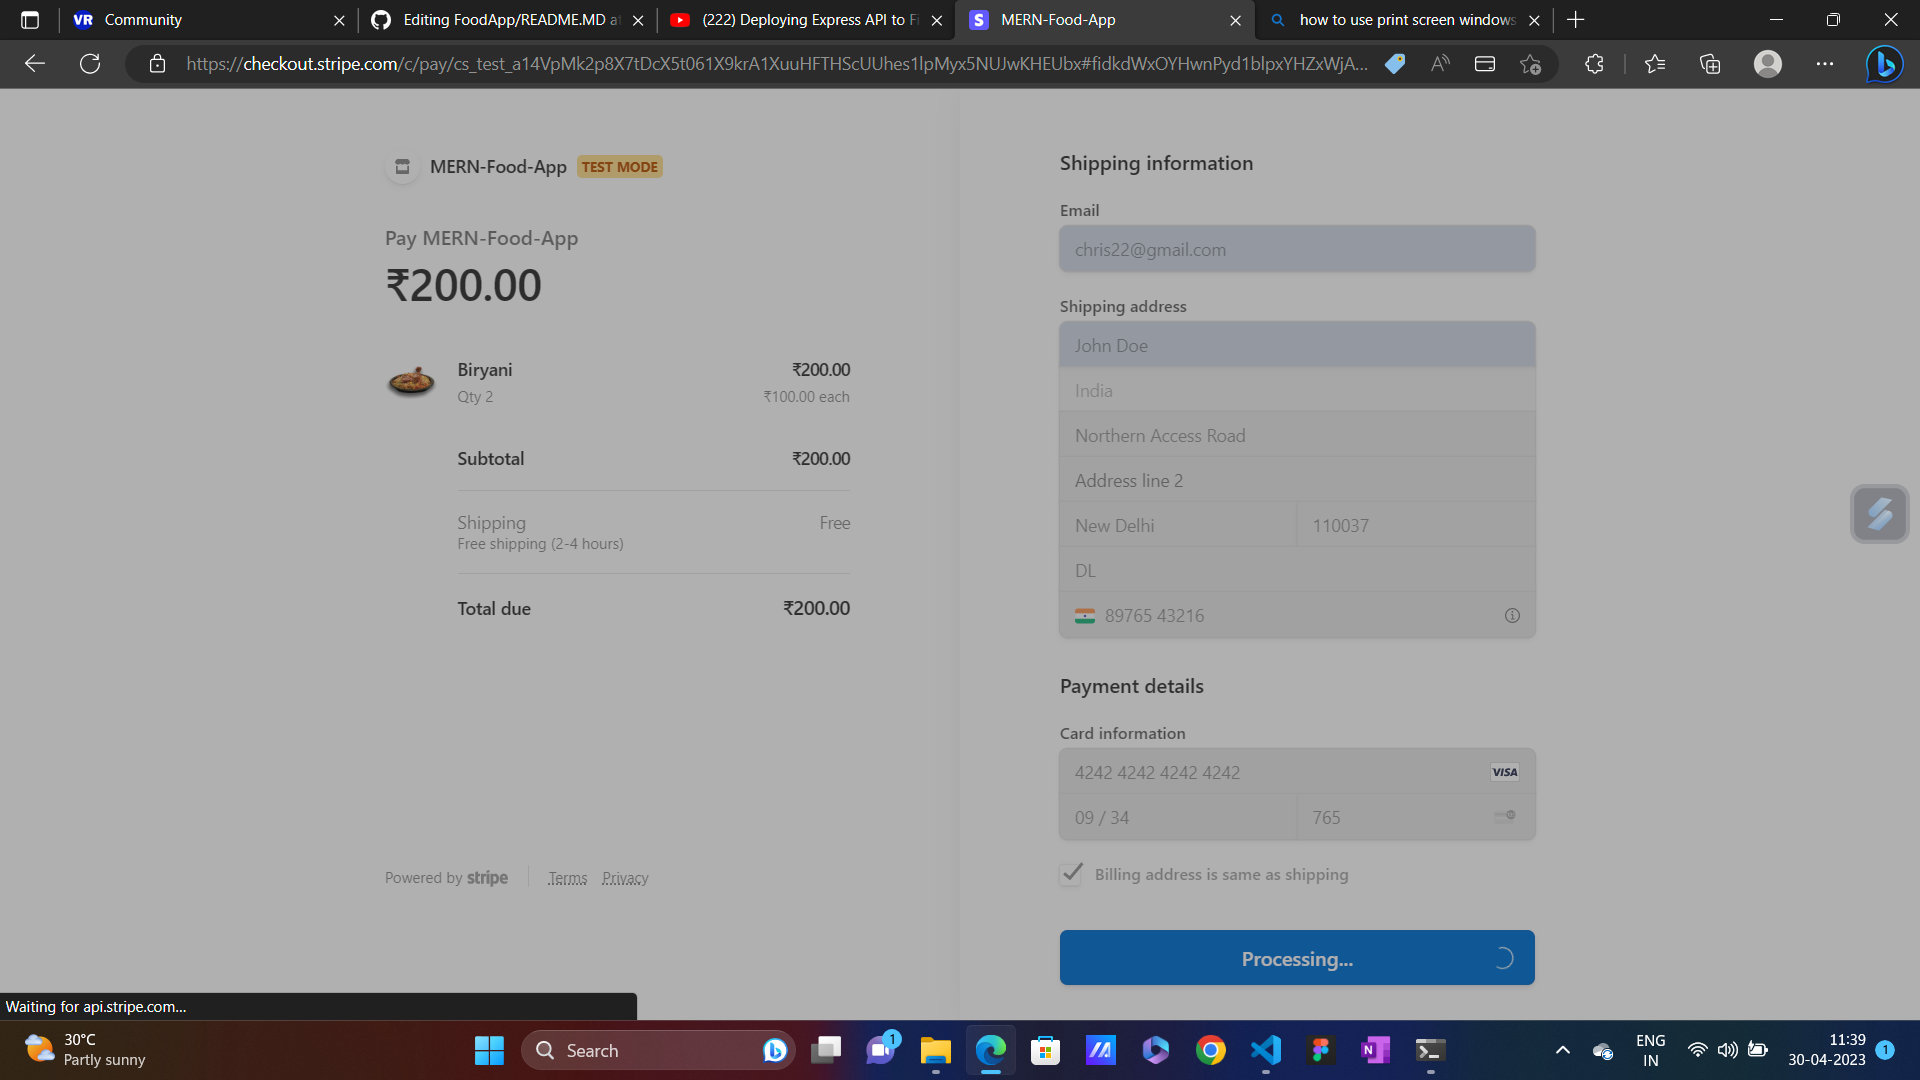Click the phone number info icon
The width and height of the screenshot is (1920, 1080).
point(1512,616)
